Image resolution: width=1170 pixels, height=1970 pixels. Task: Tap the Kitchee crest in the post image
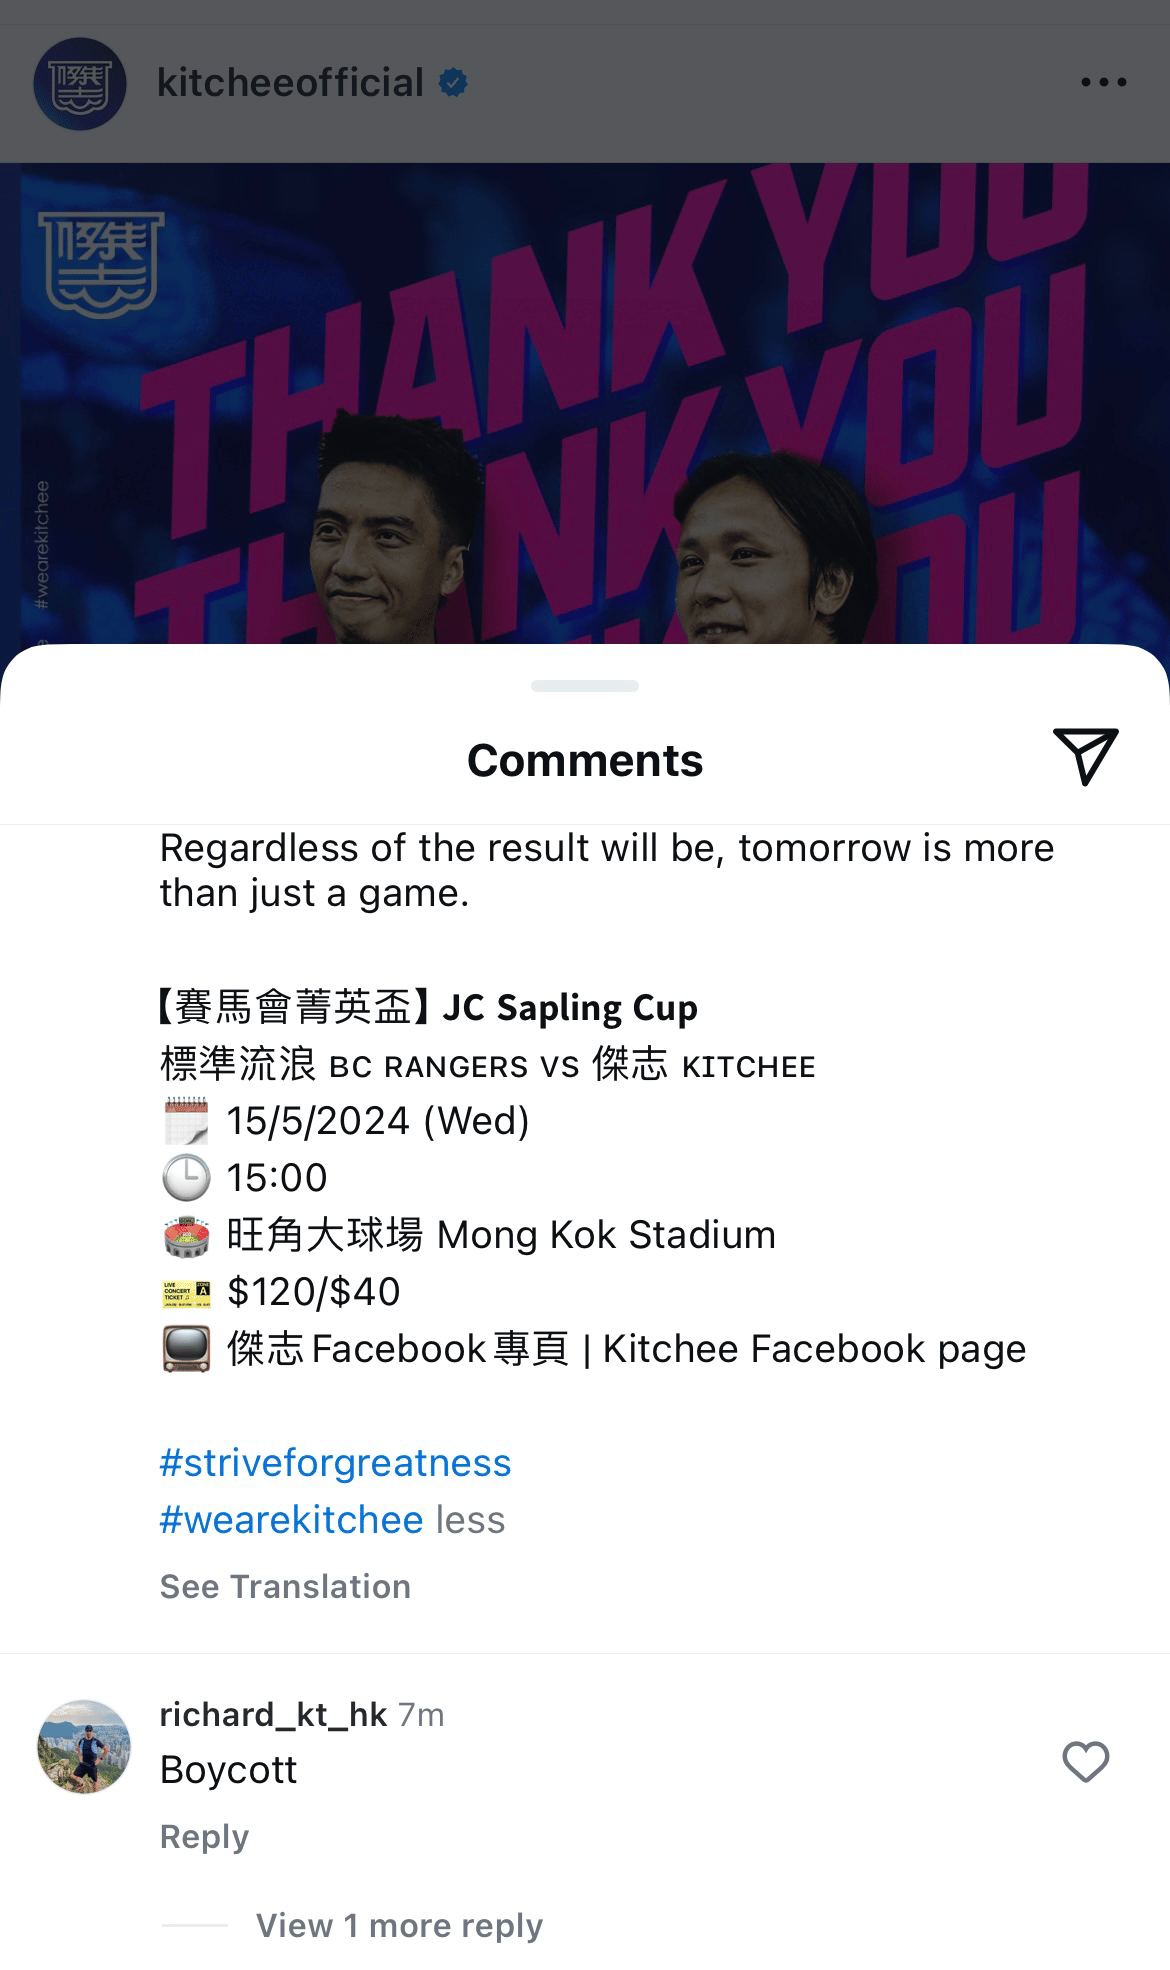(x=100, y=262)
